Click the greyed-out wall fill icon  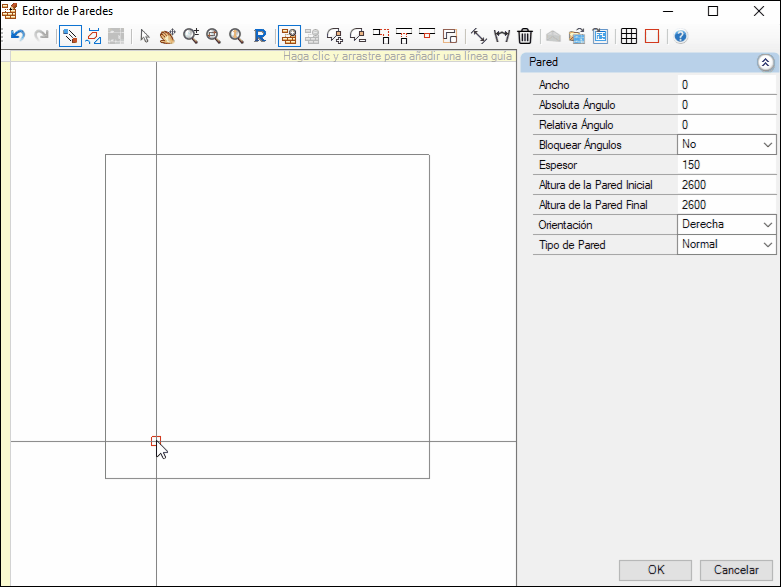tap(116, 36)
